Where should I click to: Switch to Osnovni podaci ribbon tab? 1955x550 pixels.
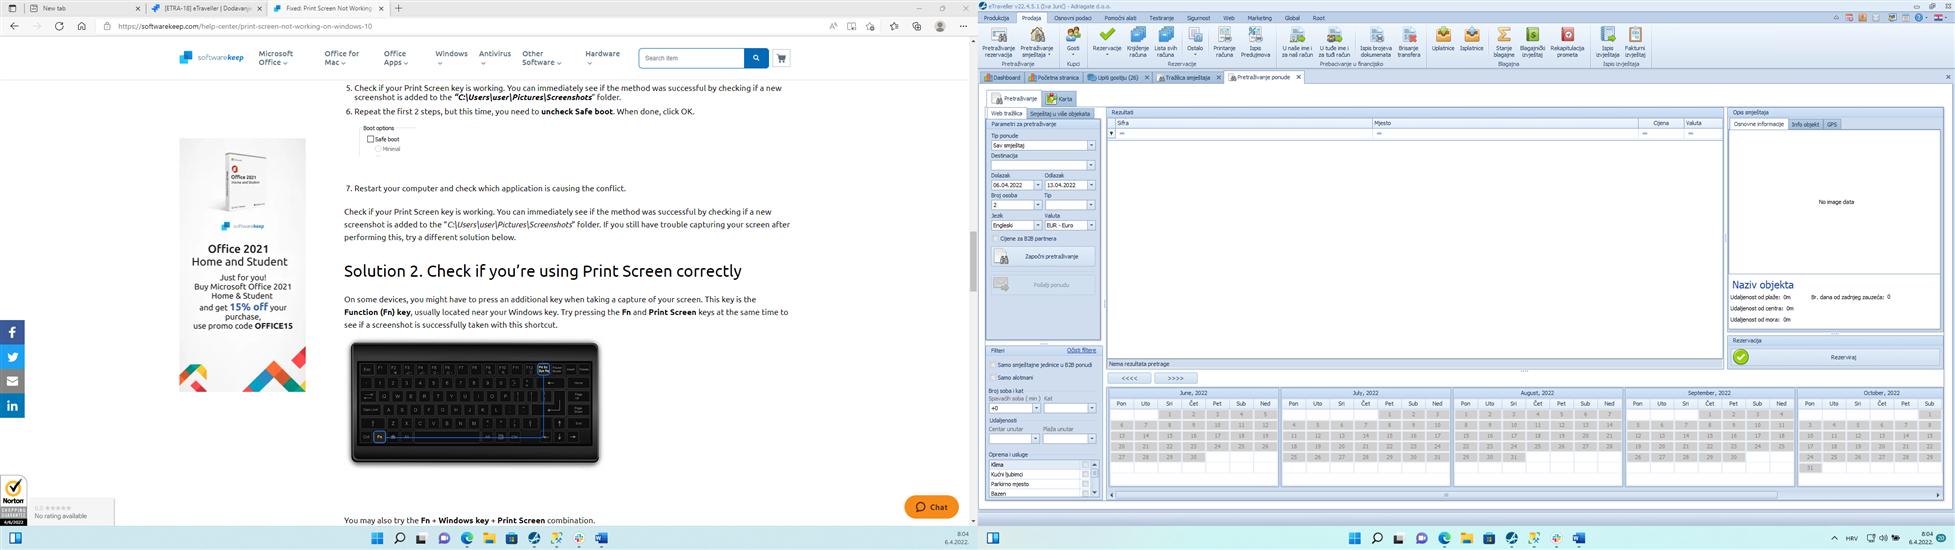click(x=1072, y=18)
